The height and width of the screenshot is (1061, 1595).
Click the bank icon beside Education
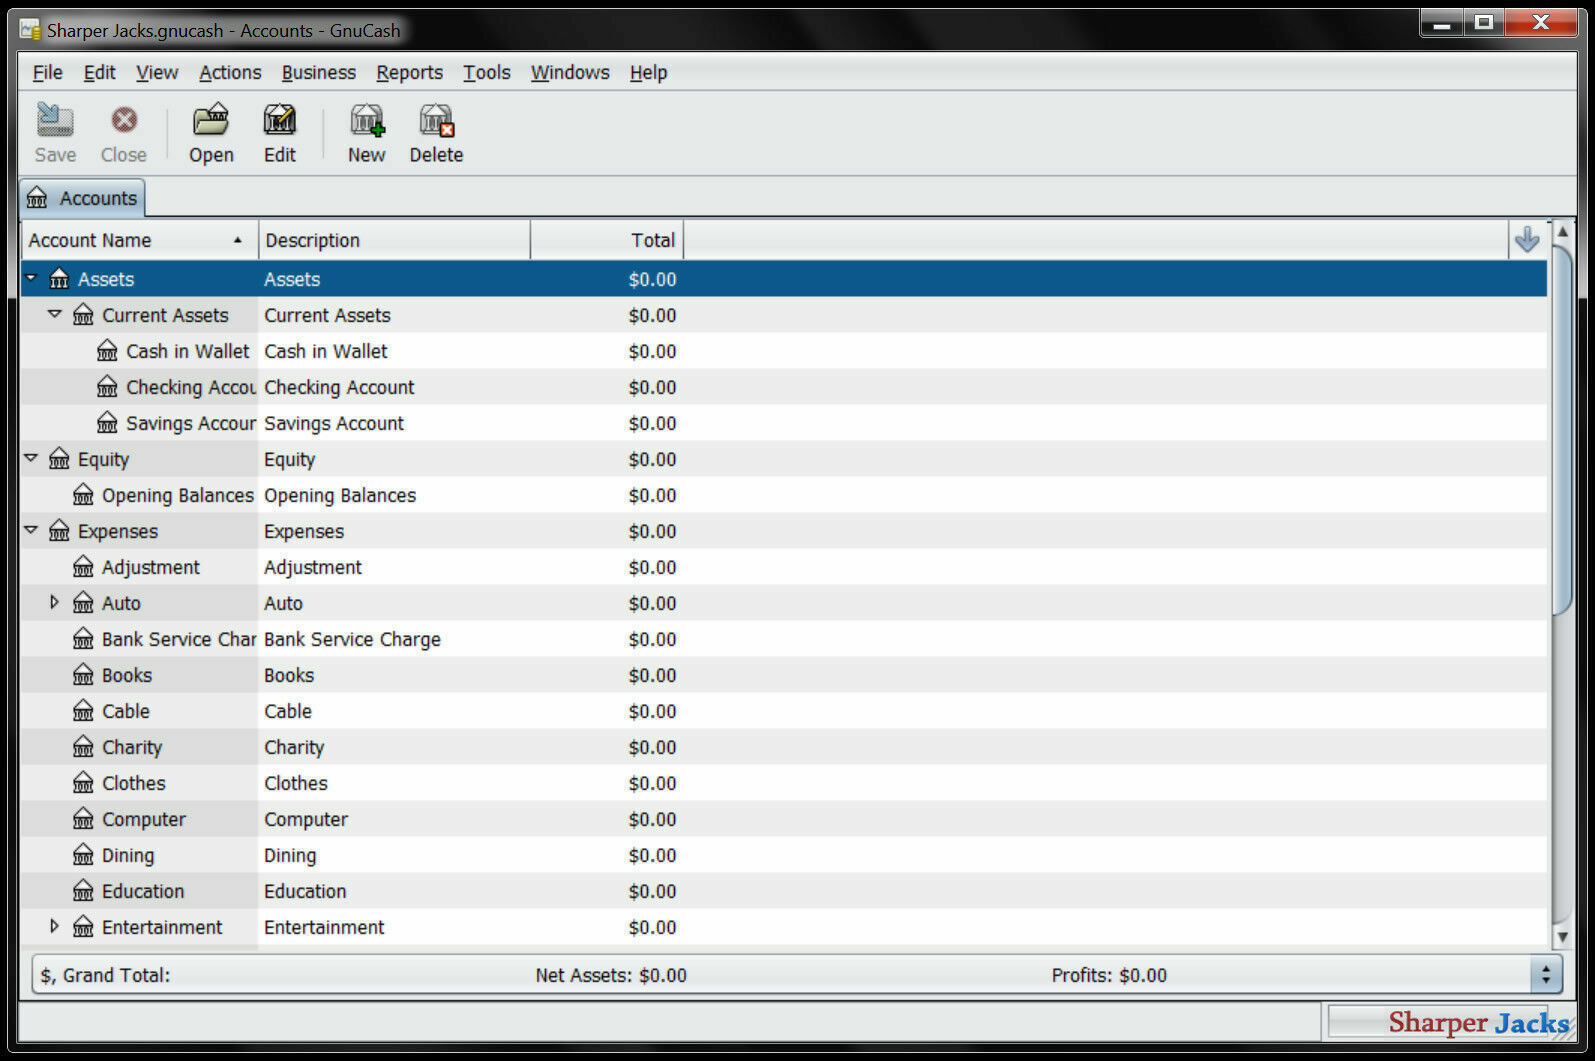(x=83, y=891)
